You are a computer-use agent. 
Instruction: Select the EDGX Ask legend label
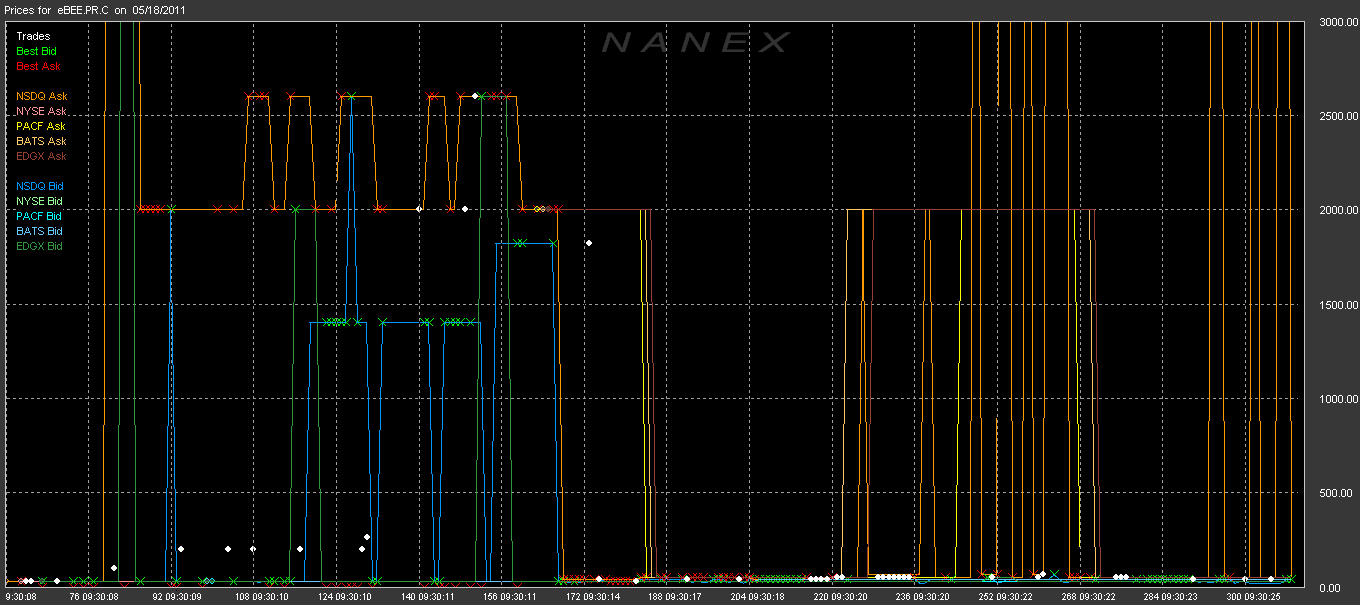tap(41, 156)
